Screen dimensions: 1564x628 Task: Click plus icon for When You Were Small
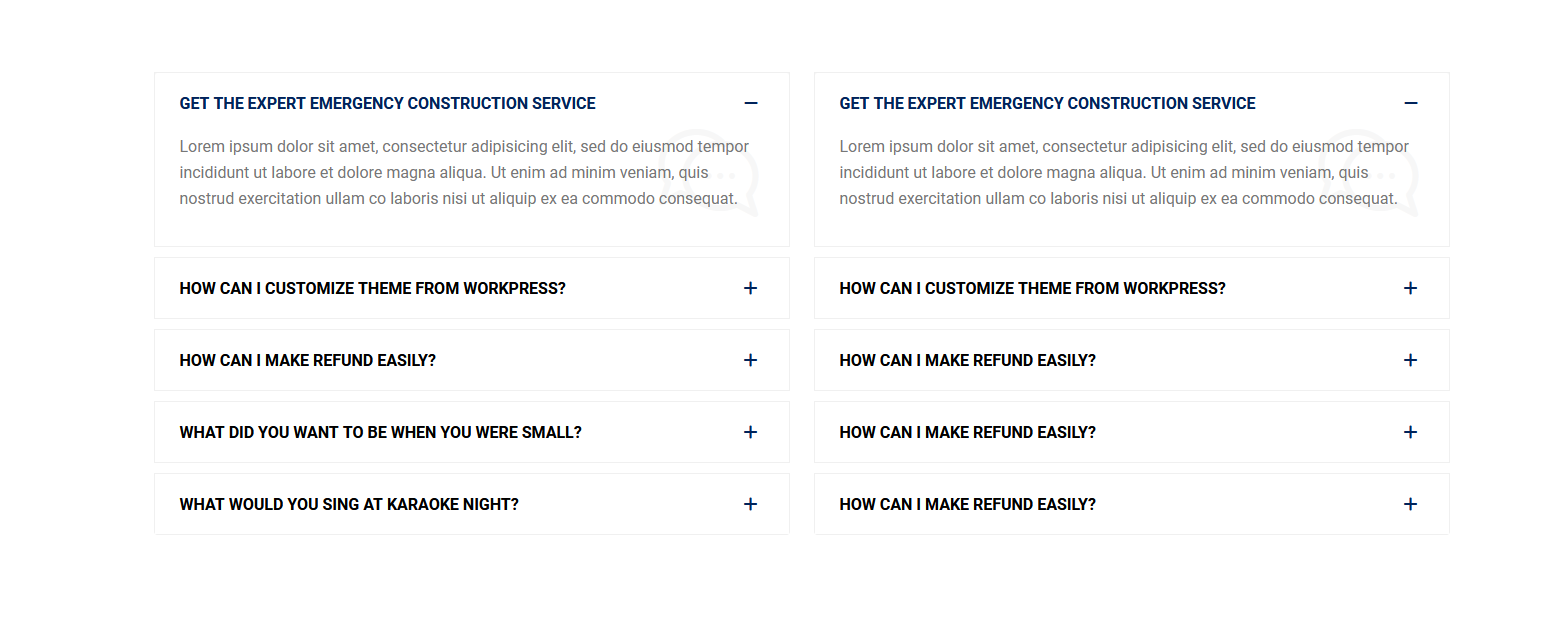(751, 432)
